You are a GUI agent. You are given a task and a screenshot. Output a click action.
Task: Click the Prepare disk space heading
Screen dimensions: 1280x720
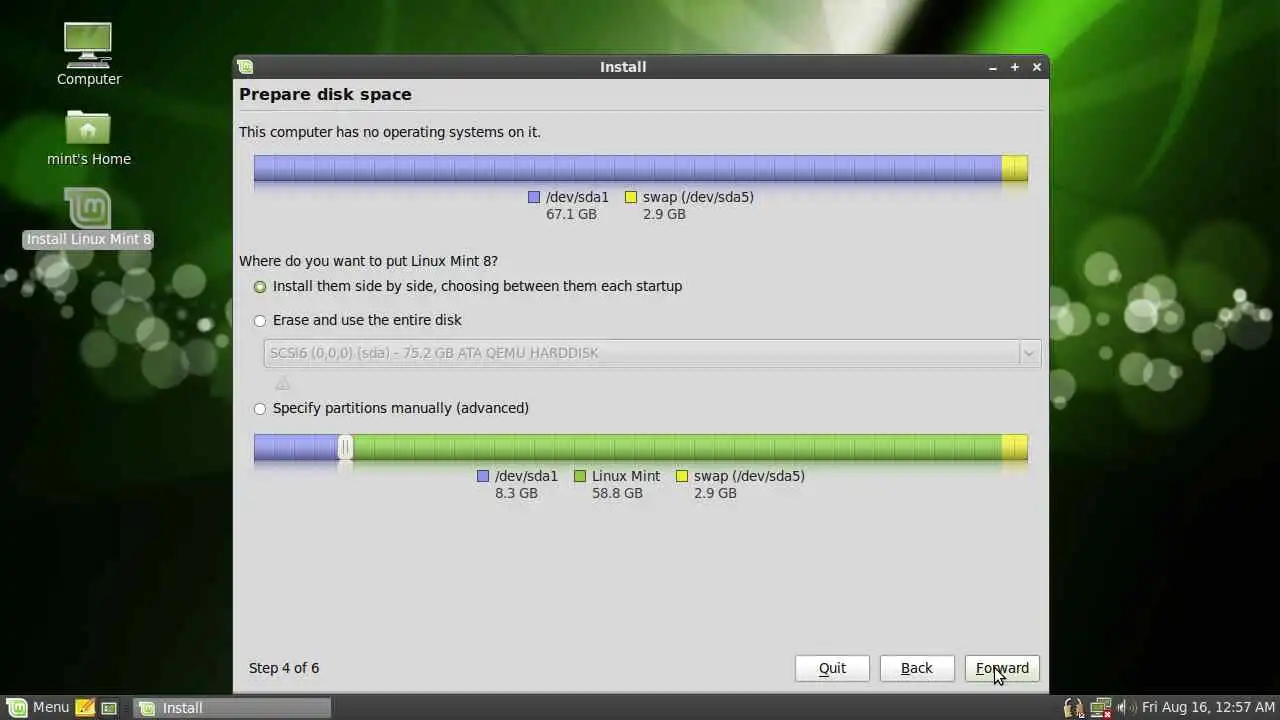pos(325,94)
